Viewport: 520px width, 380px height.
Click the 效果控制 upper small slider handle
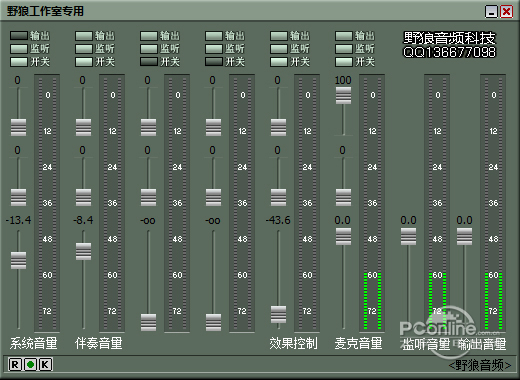278,127
